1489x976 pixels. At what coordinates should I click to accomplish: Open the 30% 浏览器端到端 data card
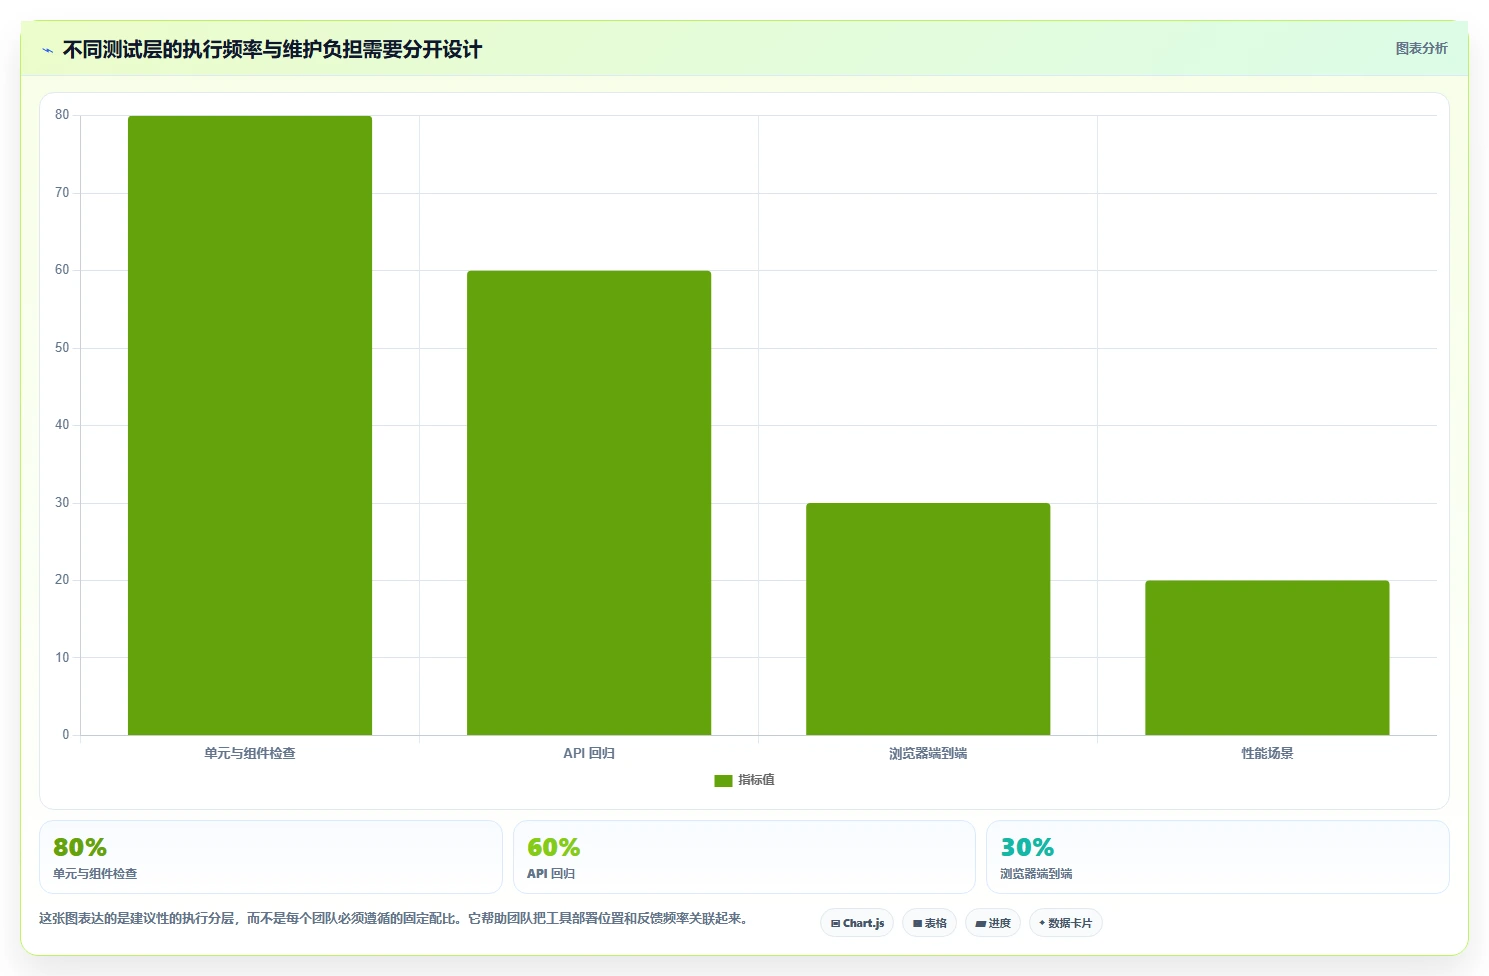1217,857
